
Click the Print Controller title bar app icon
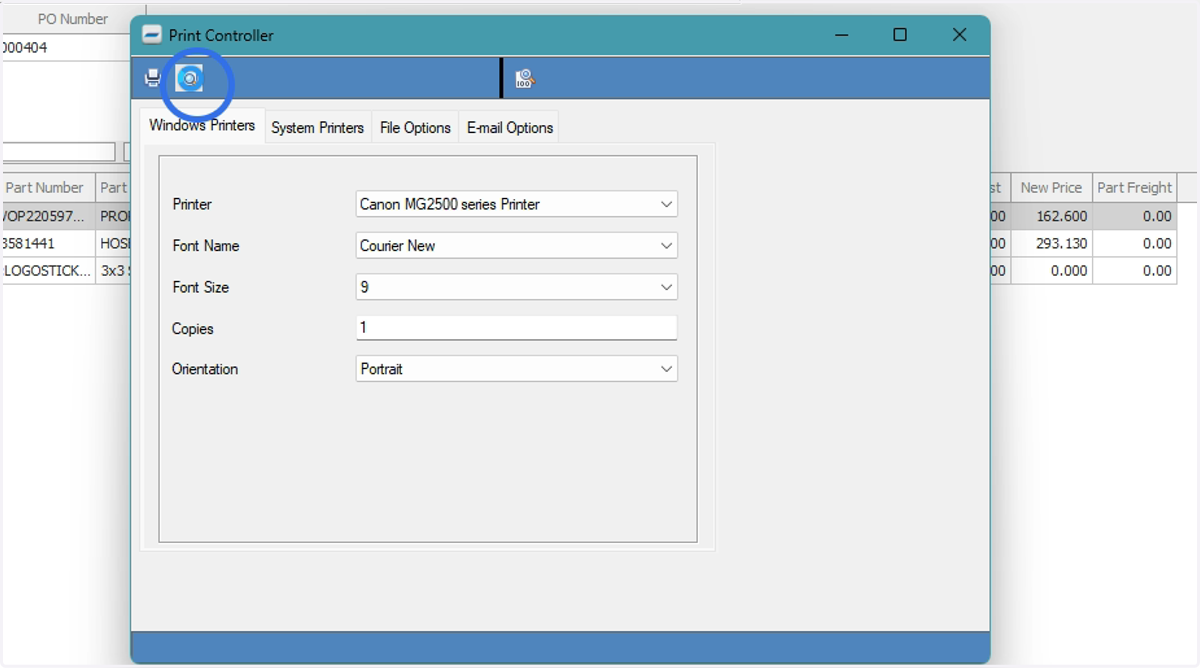151,35
